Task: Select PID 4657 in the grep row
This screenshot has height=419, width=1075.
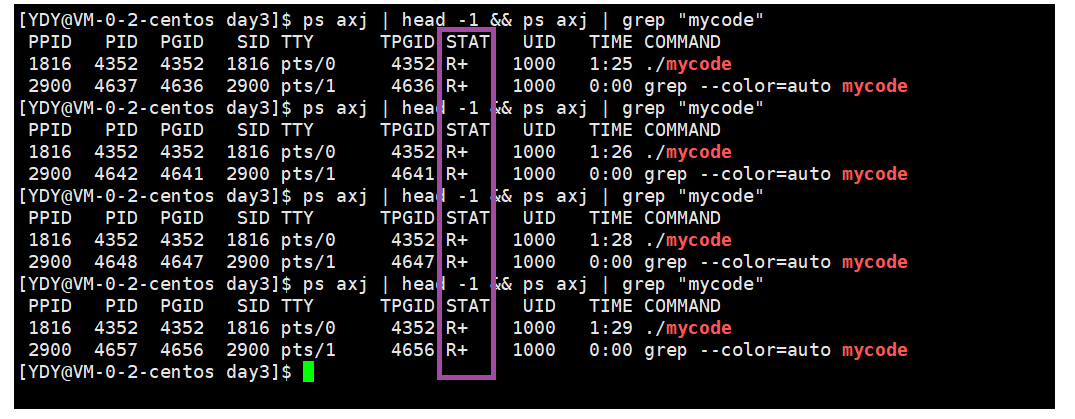Action: (116, 350)
